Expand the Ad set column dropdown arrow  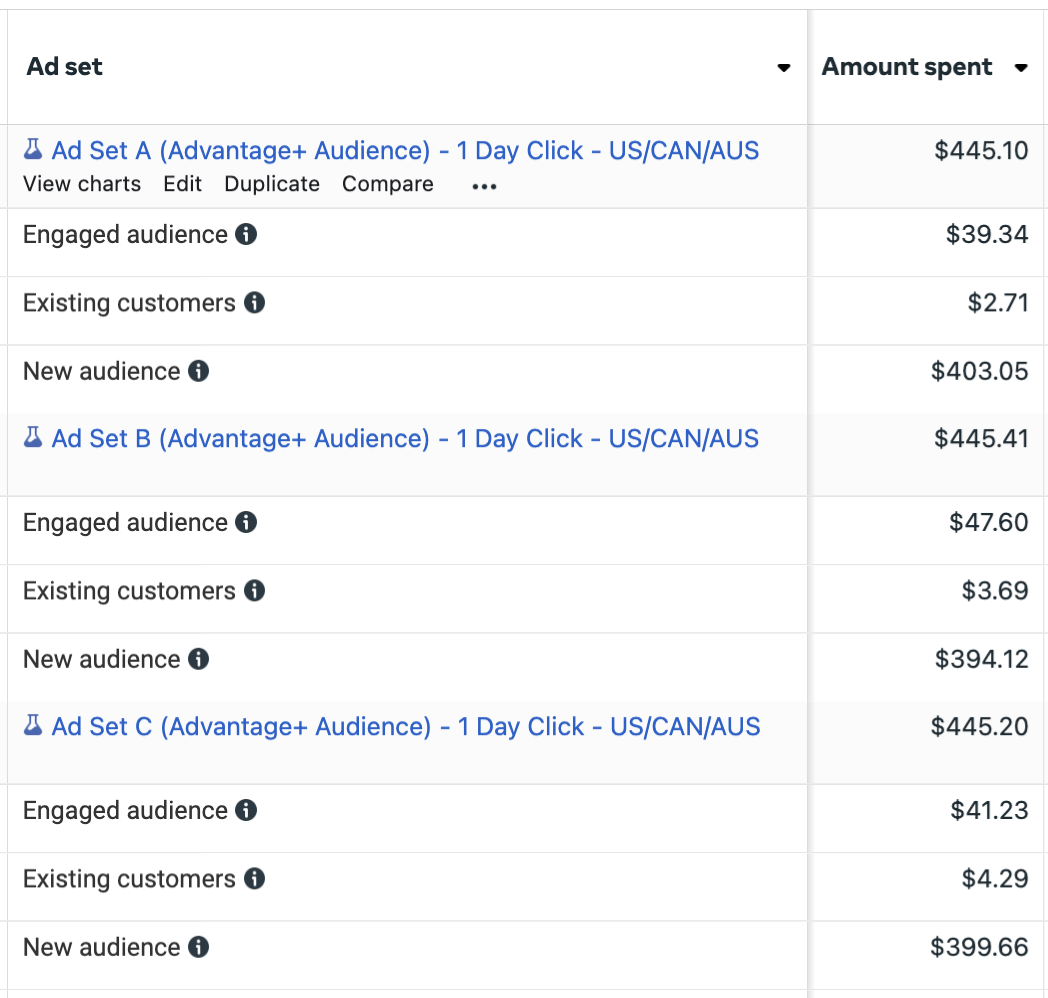tap(784, 68)
